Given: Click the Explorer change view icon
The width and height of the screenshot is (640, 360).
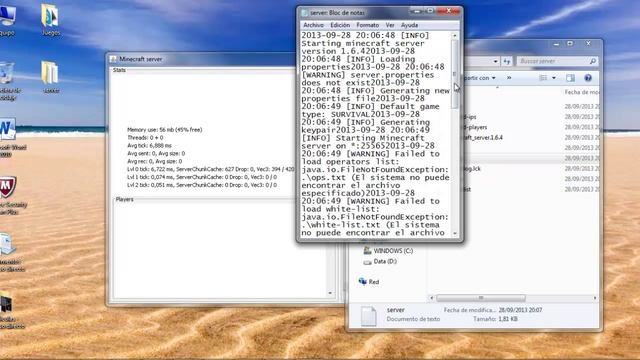Looking at the screenshot, I should (543, 78).
